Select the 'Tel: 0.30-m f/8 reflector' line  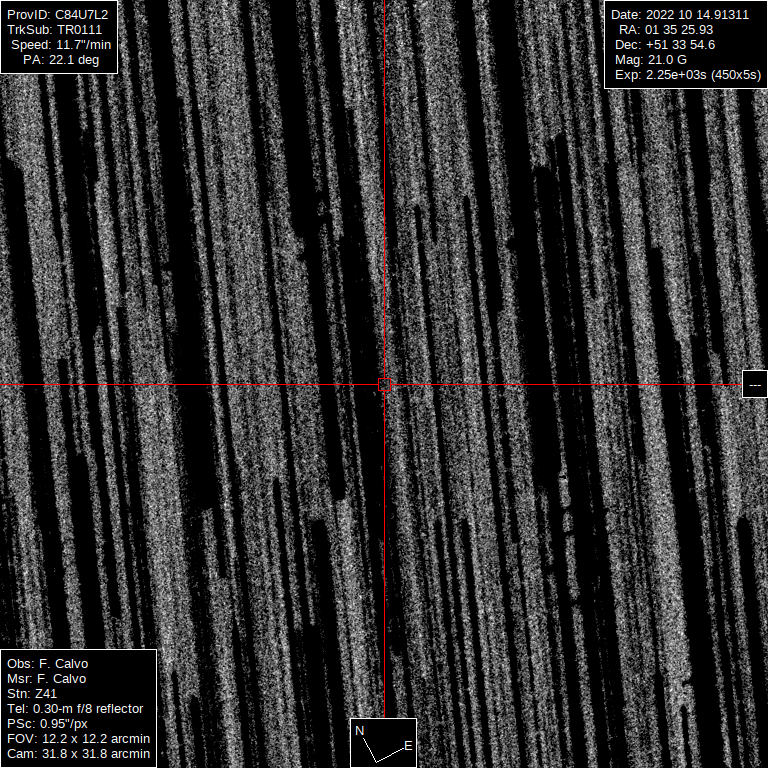click(x=75, y=709)
